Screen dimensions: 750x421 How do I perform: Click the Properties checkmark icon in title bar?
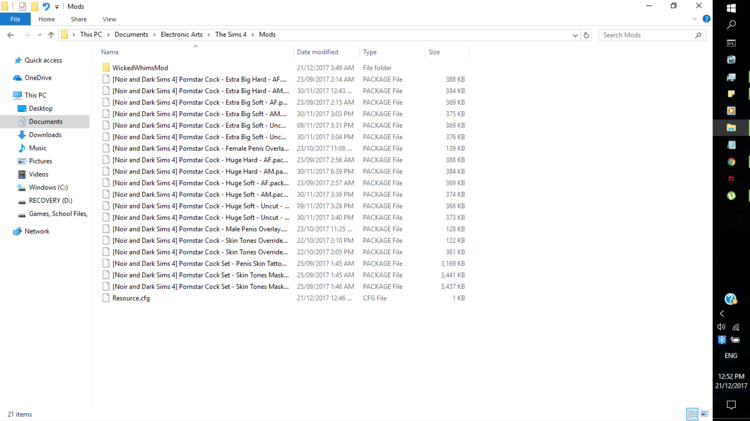pyautogui.click(x=22, y=6)
